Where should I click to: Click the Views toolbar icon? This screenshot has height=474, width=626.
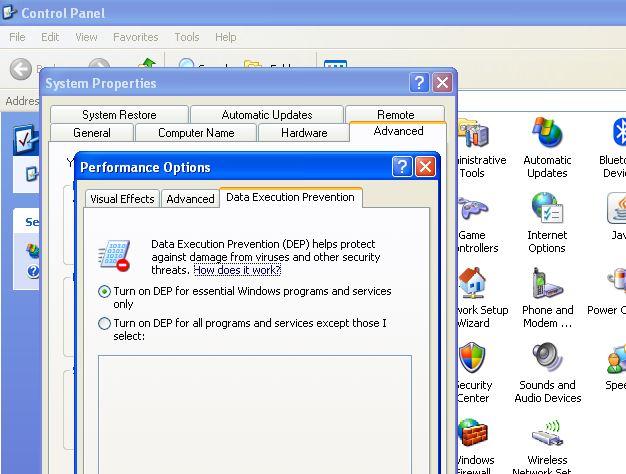pos(335,64)
